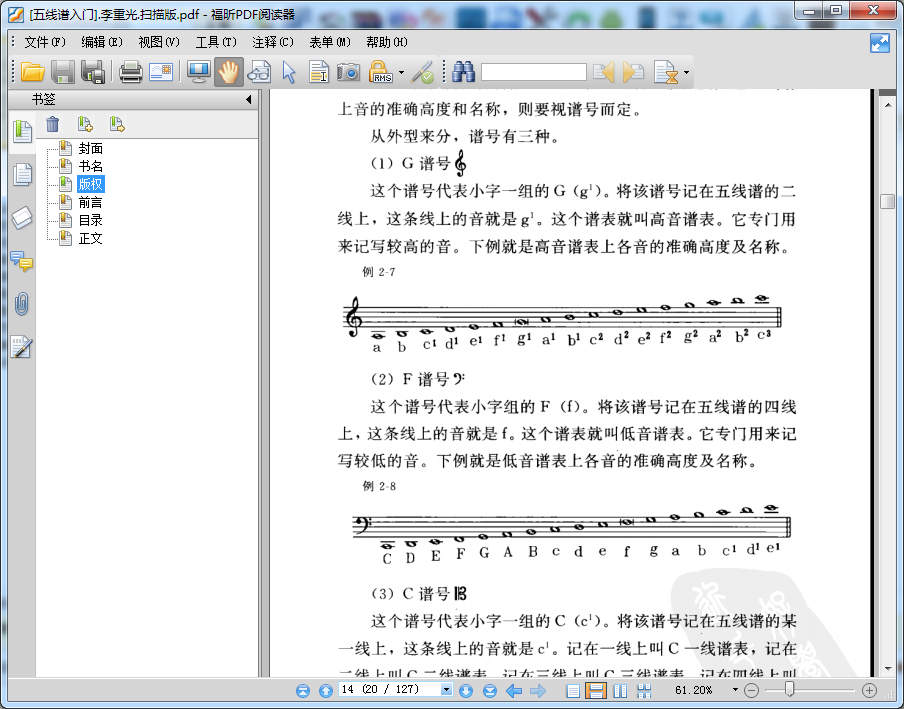Zoom in with plus button

869,690
